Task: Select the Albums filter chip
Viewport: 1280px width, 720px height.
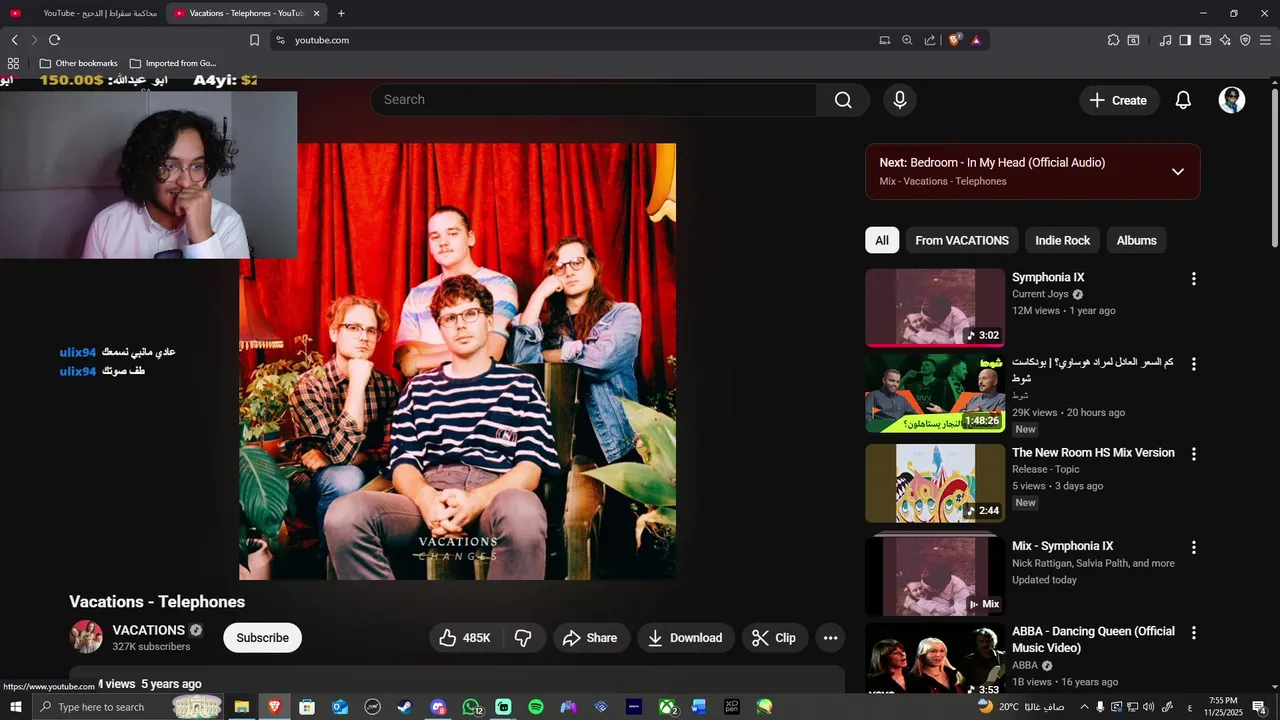Action: 1136,240
